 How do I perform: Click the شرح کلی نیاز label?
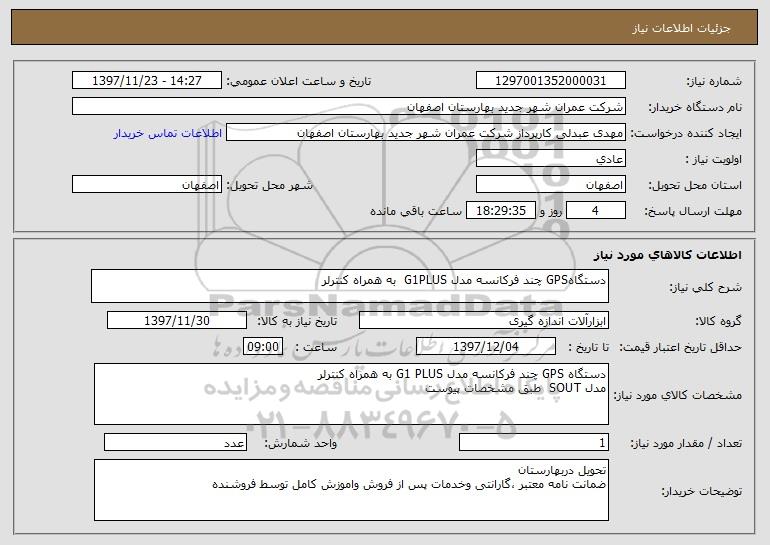click(706, 287)
